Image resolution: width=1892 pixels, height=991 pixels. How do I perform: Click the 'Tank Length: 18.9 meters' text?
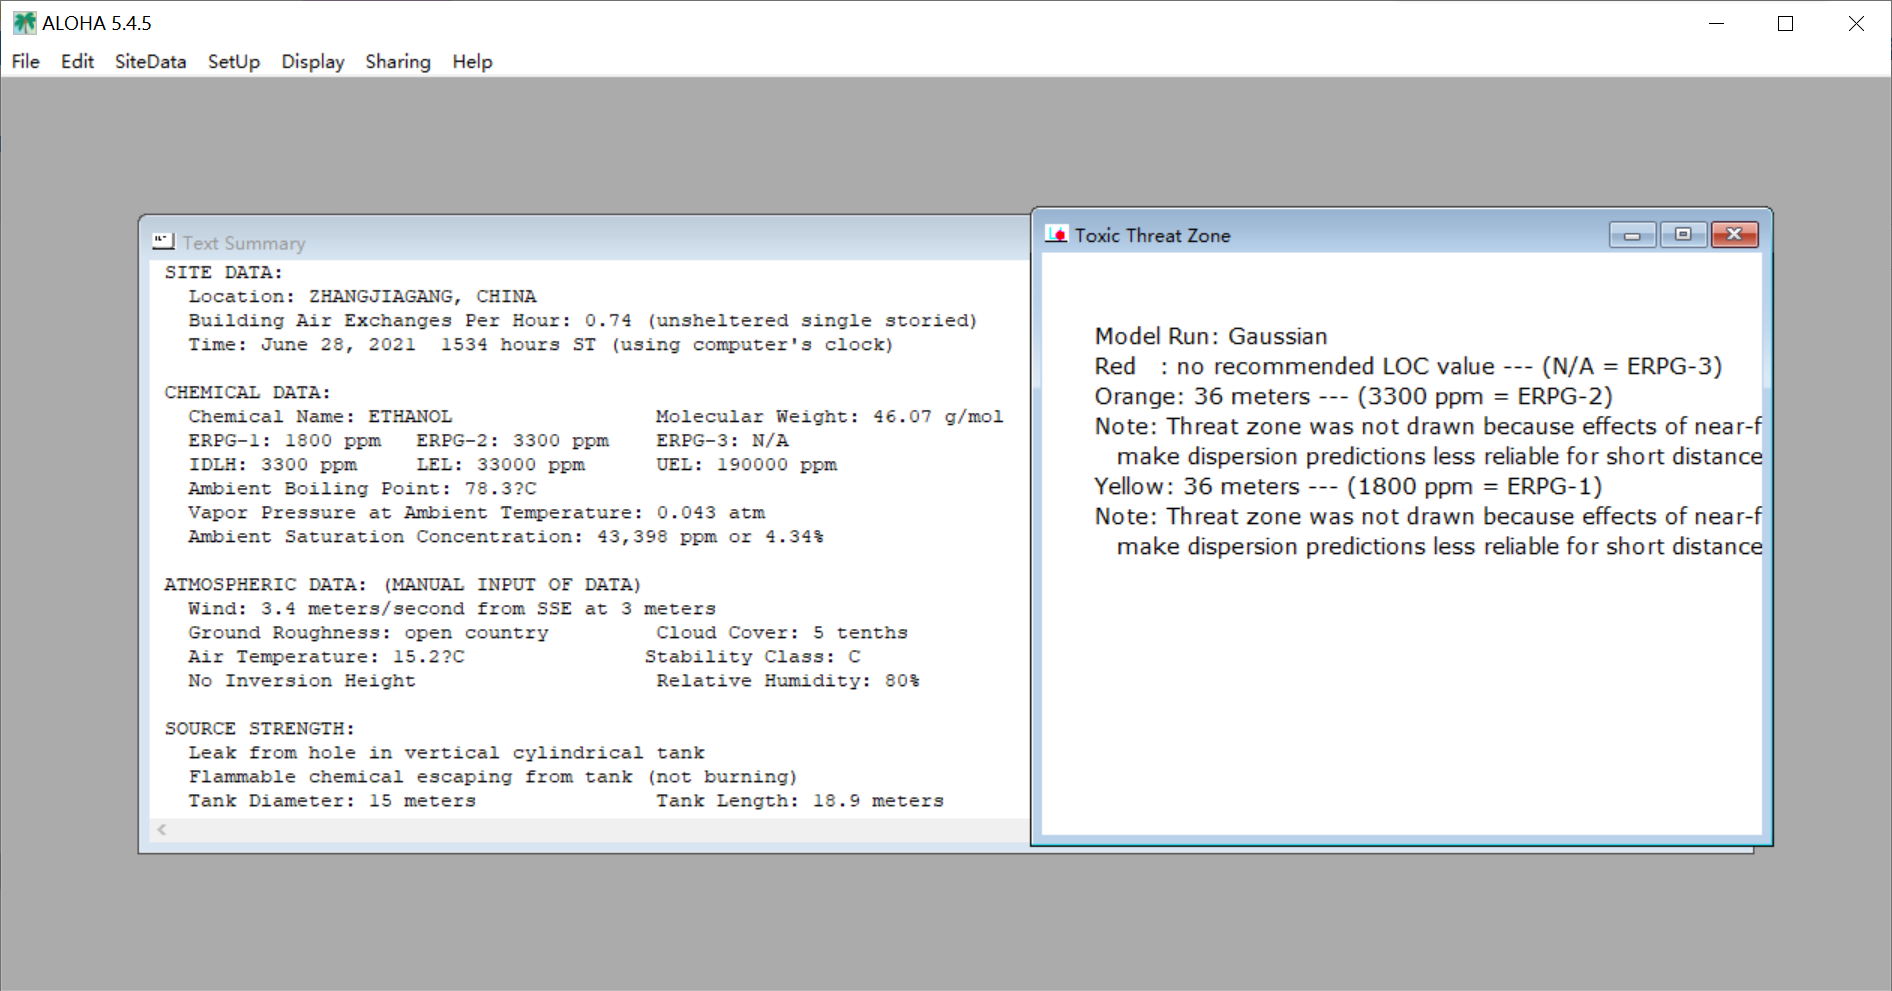pos(800,800)
